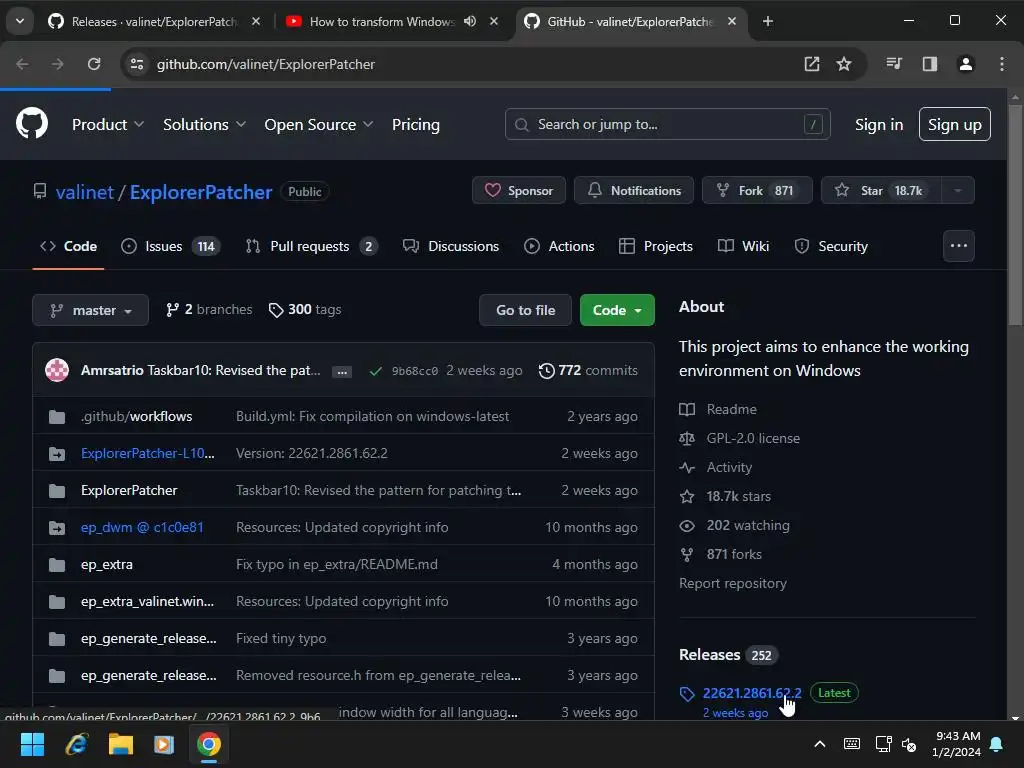Open the tab search dropdown in Chrome
The image size is (1024, 768).
pos(20,22)
